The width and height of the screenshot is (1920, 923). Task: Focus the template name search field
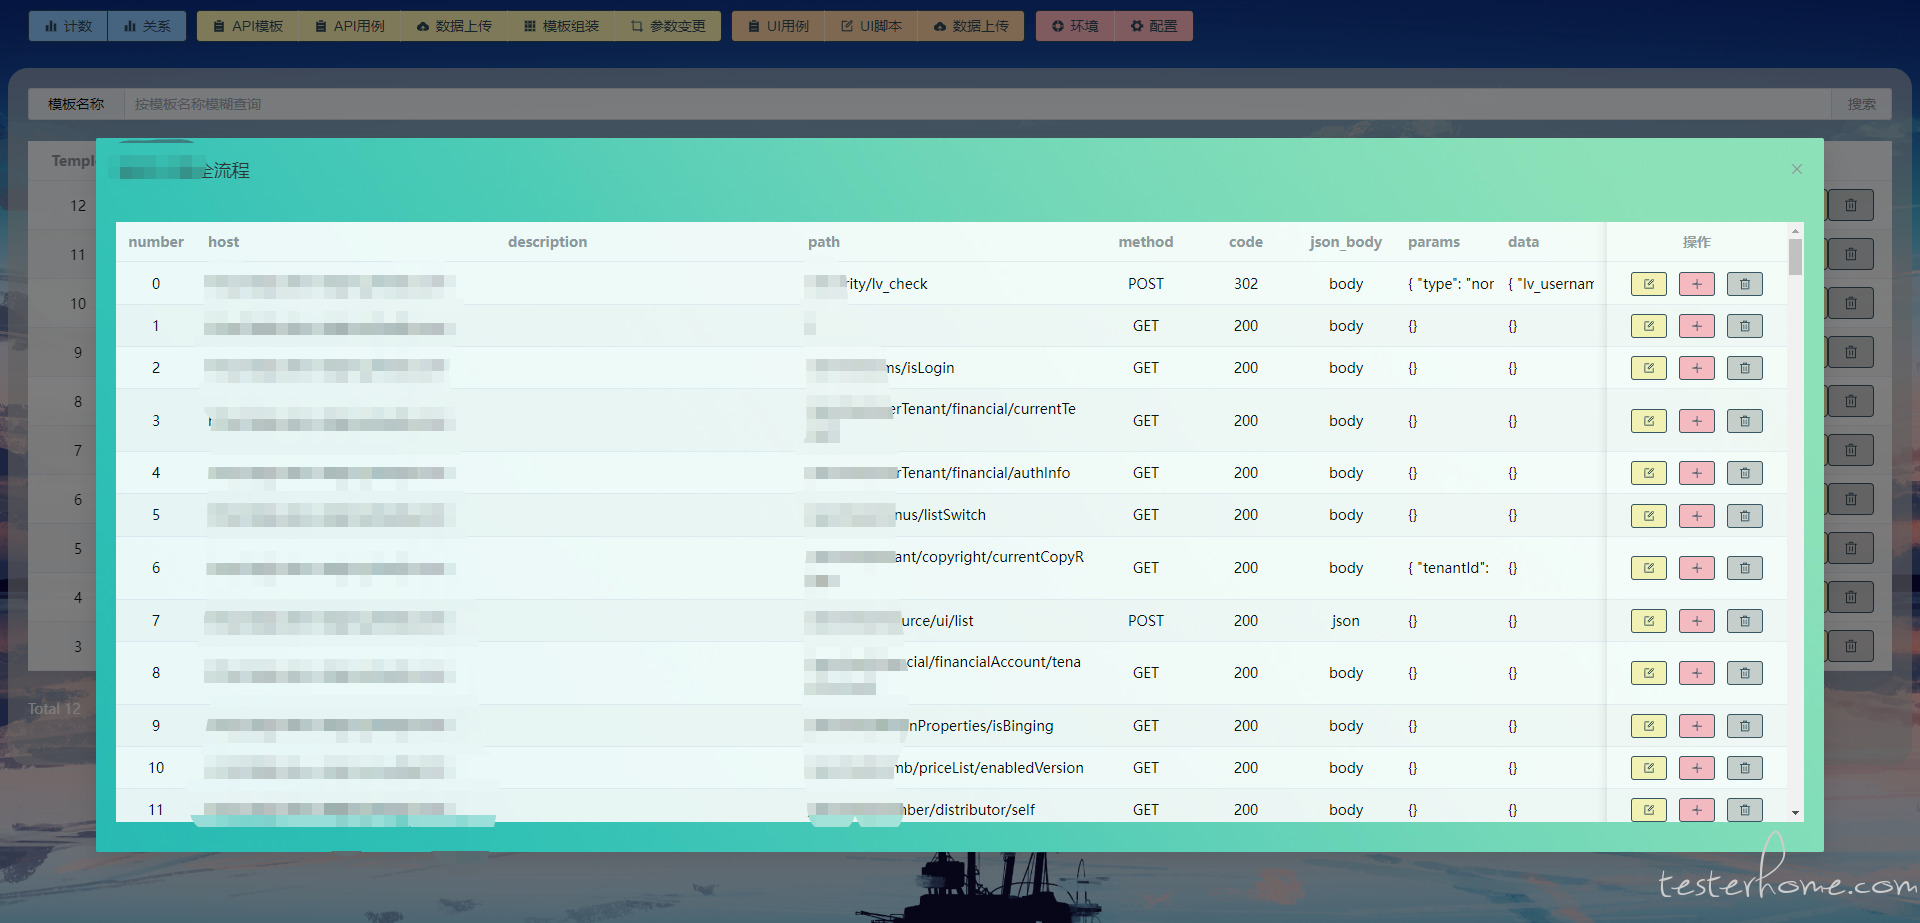coord(978,104)
